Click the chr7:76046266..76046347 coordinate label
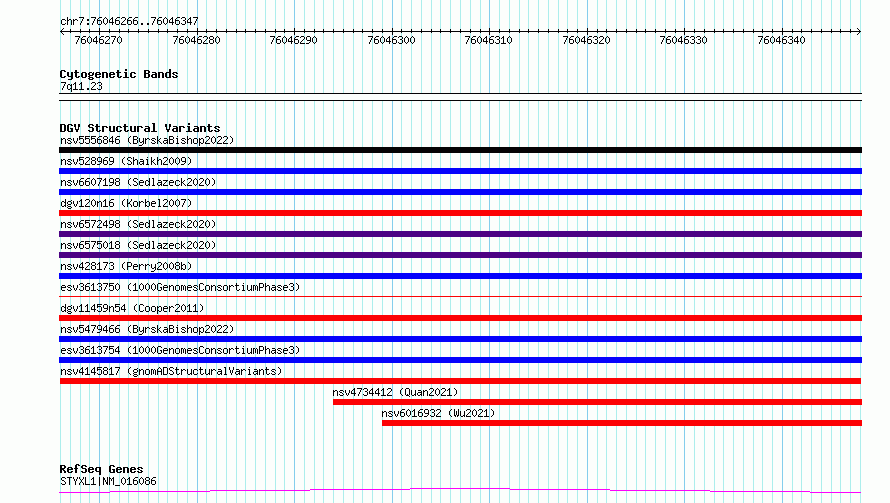This screenshot has width=890, height=503. [129, 22]
